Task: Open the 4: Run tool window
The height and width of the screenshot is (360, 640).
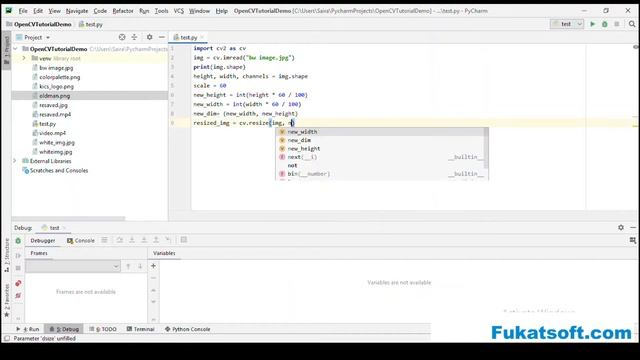Action: pyautogui.click(x=27, y=329)
